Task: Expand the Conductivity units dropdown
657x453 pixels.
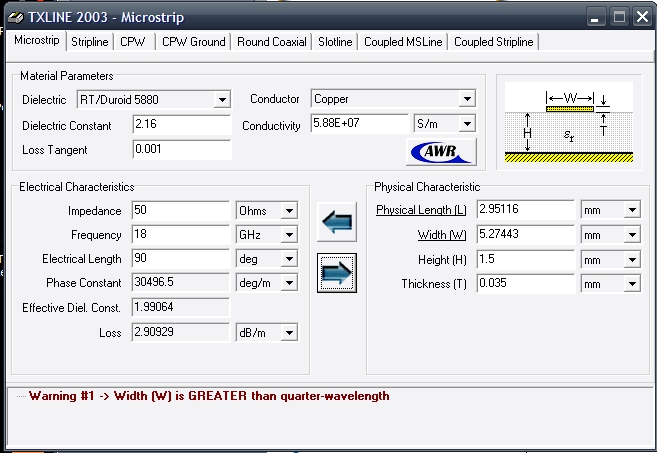Action: coord(466,125)
